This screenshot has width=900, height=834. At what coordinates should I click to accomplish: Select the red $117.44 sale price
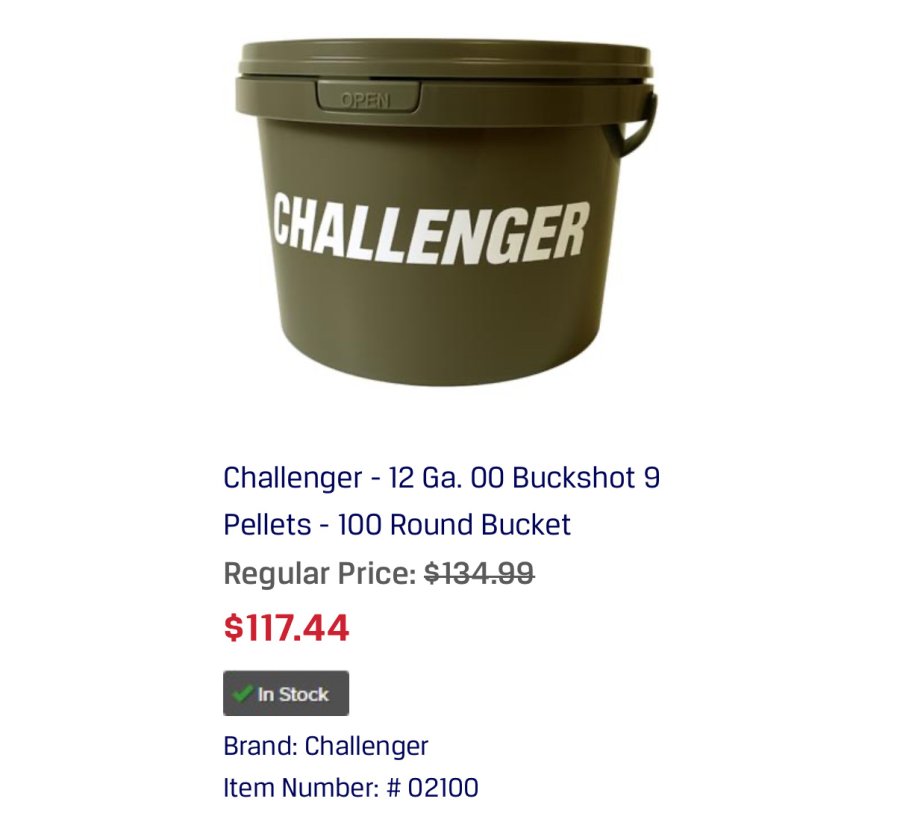(286, 627)
